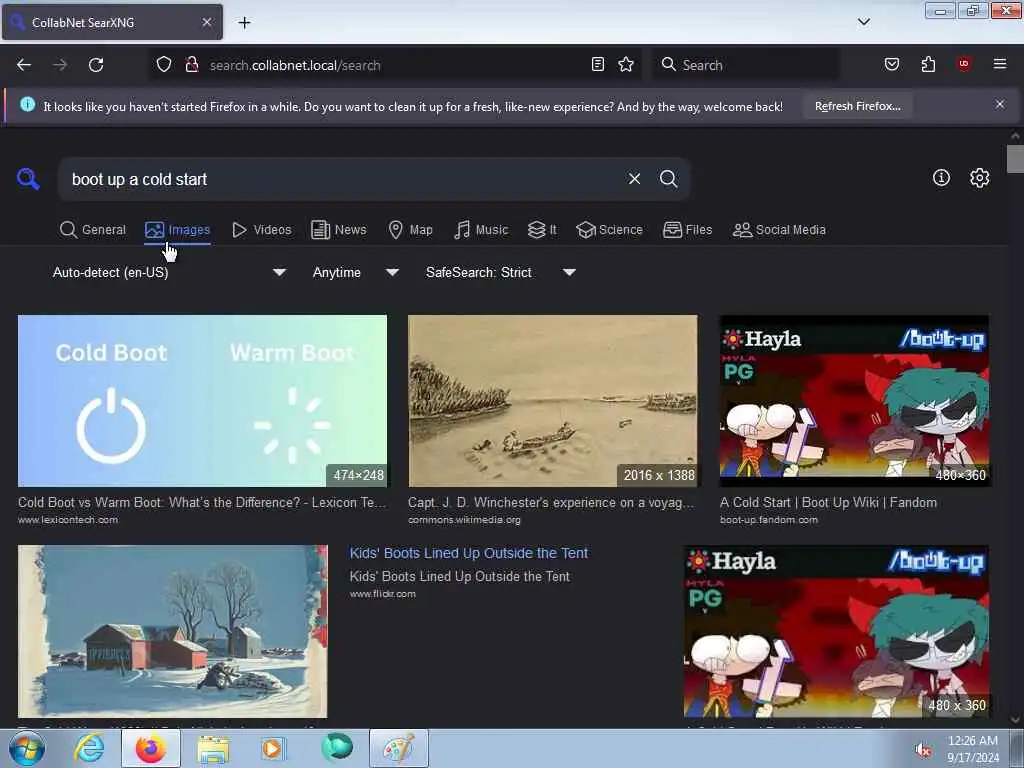This screenshot has width=1024, height=768.
Task: Switch to the Map category
Action: click(x=410, y=230)
